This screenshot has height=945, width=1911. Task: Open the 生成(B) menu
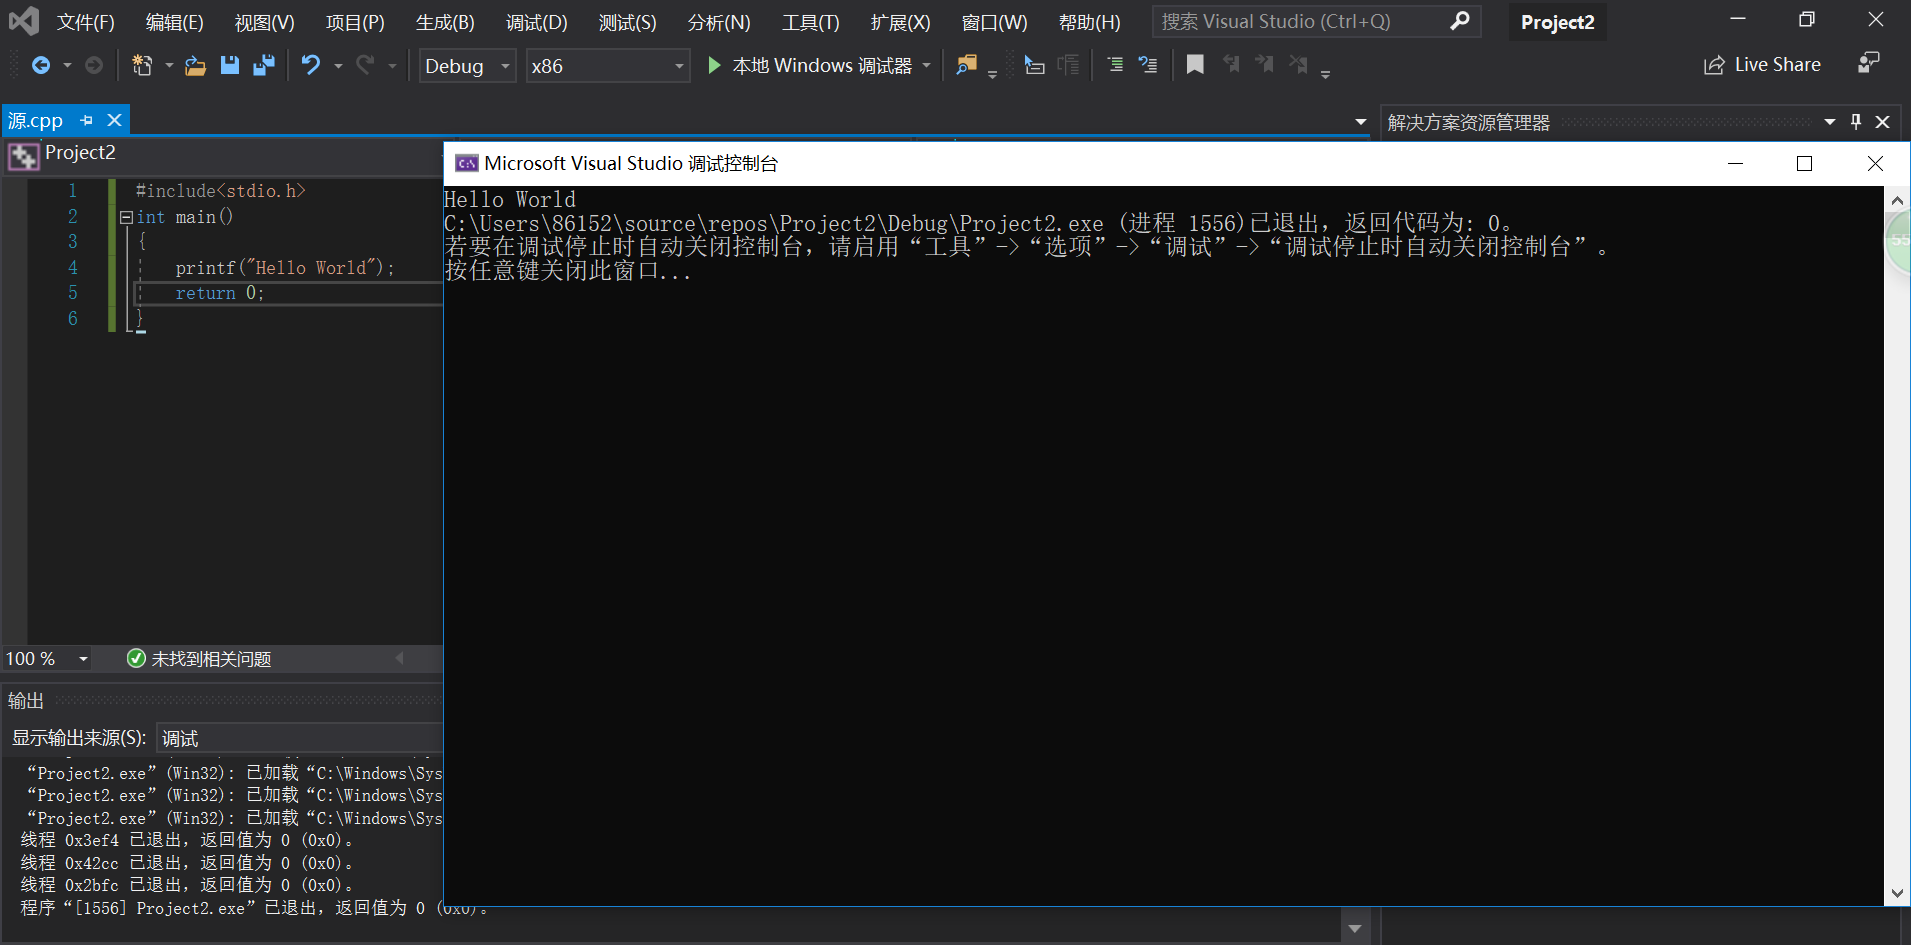click(445, 22)
